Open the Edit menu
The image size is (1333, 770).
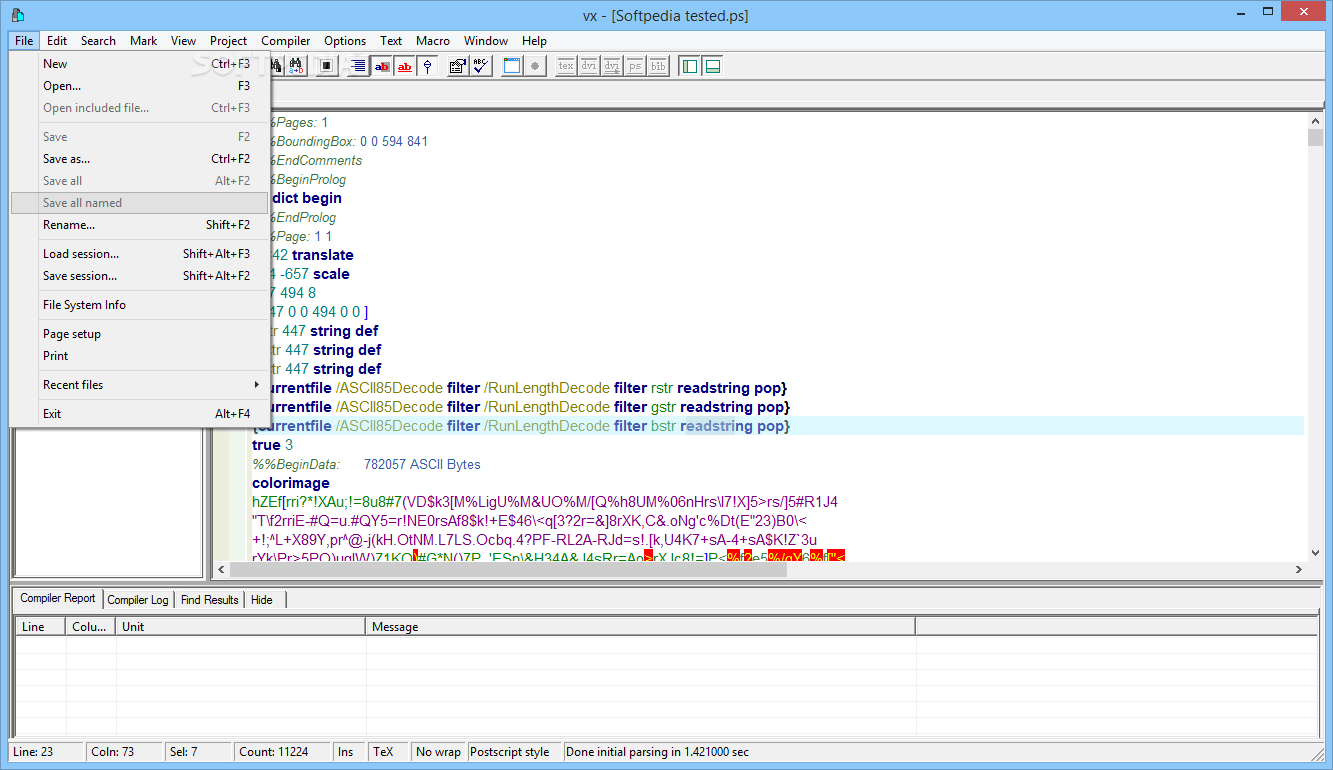click(57, 41)
